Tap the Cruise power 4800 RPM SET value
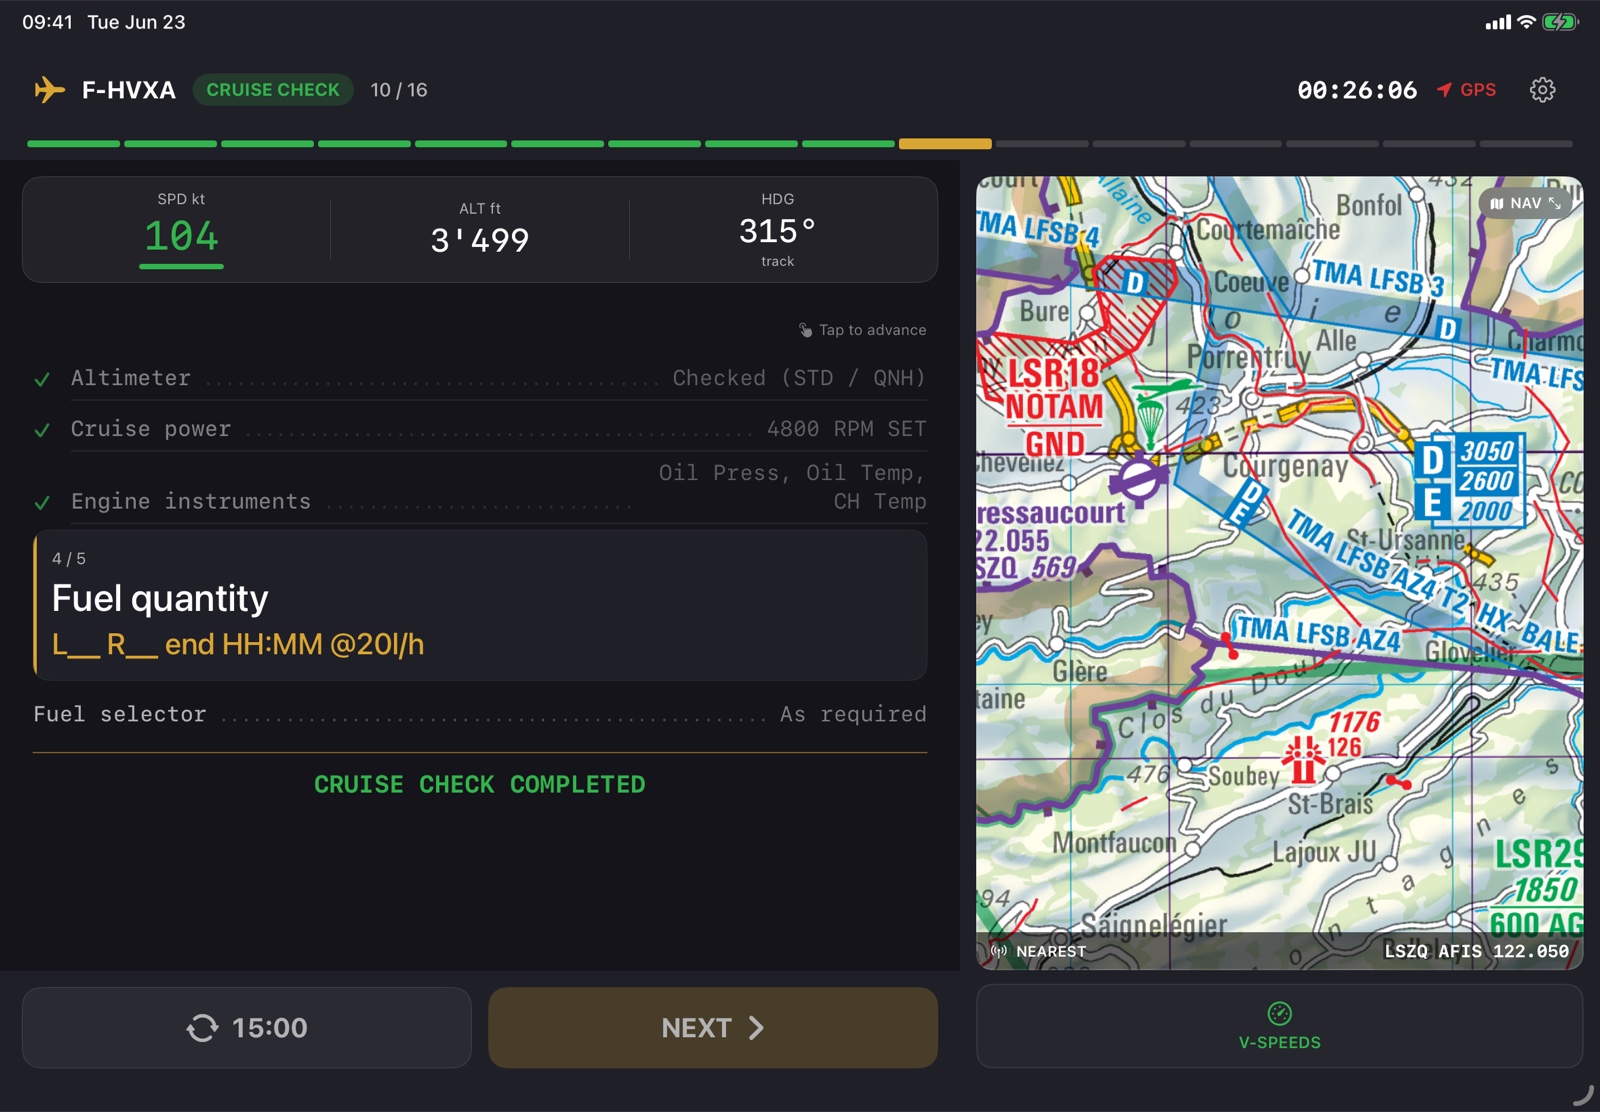Image resolution: width=1600 pixels, height=1112 pixels. [846, 429]
